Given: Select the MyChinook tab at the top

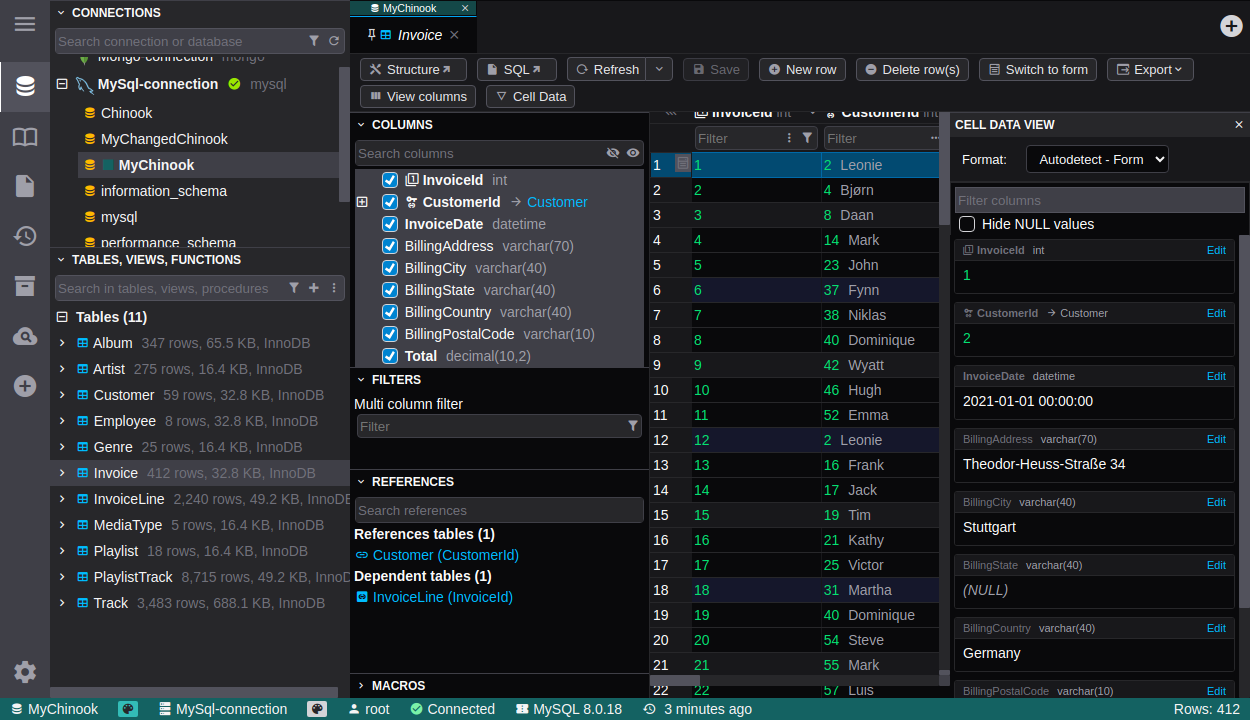Looking at the screenshot, I should pyautogui.click(x=409, y=8).
